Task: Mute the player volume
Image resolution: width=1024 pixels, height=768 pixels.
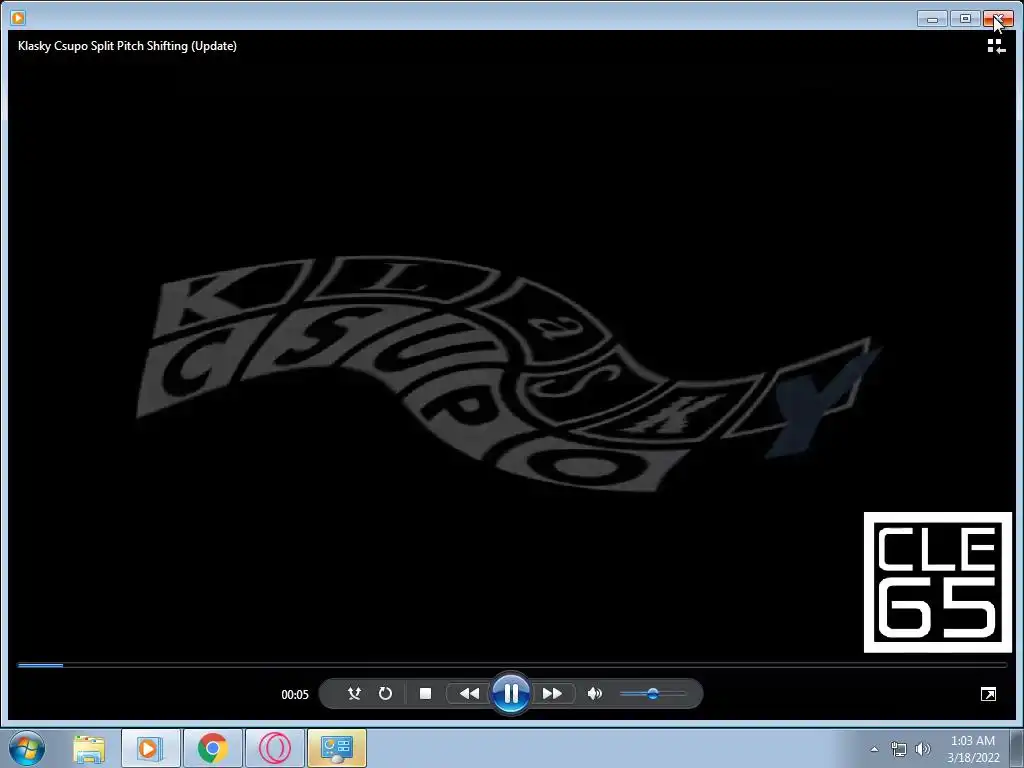Action: (594, 694)
